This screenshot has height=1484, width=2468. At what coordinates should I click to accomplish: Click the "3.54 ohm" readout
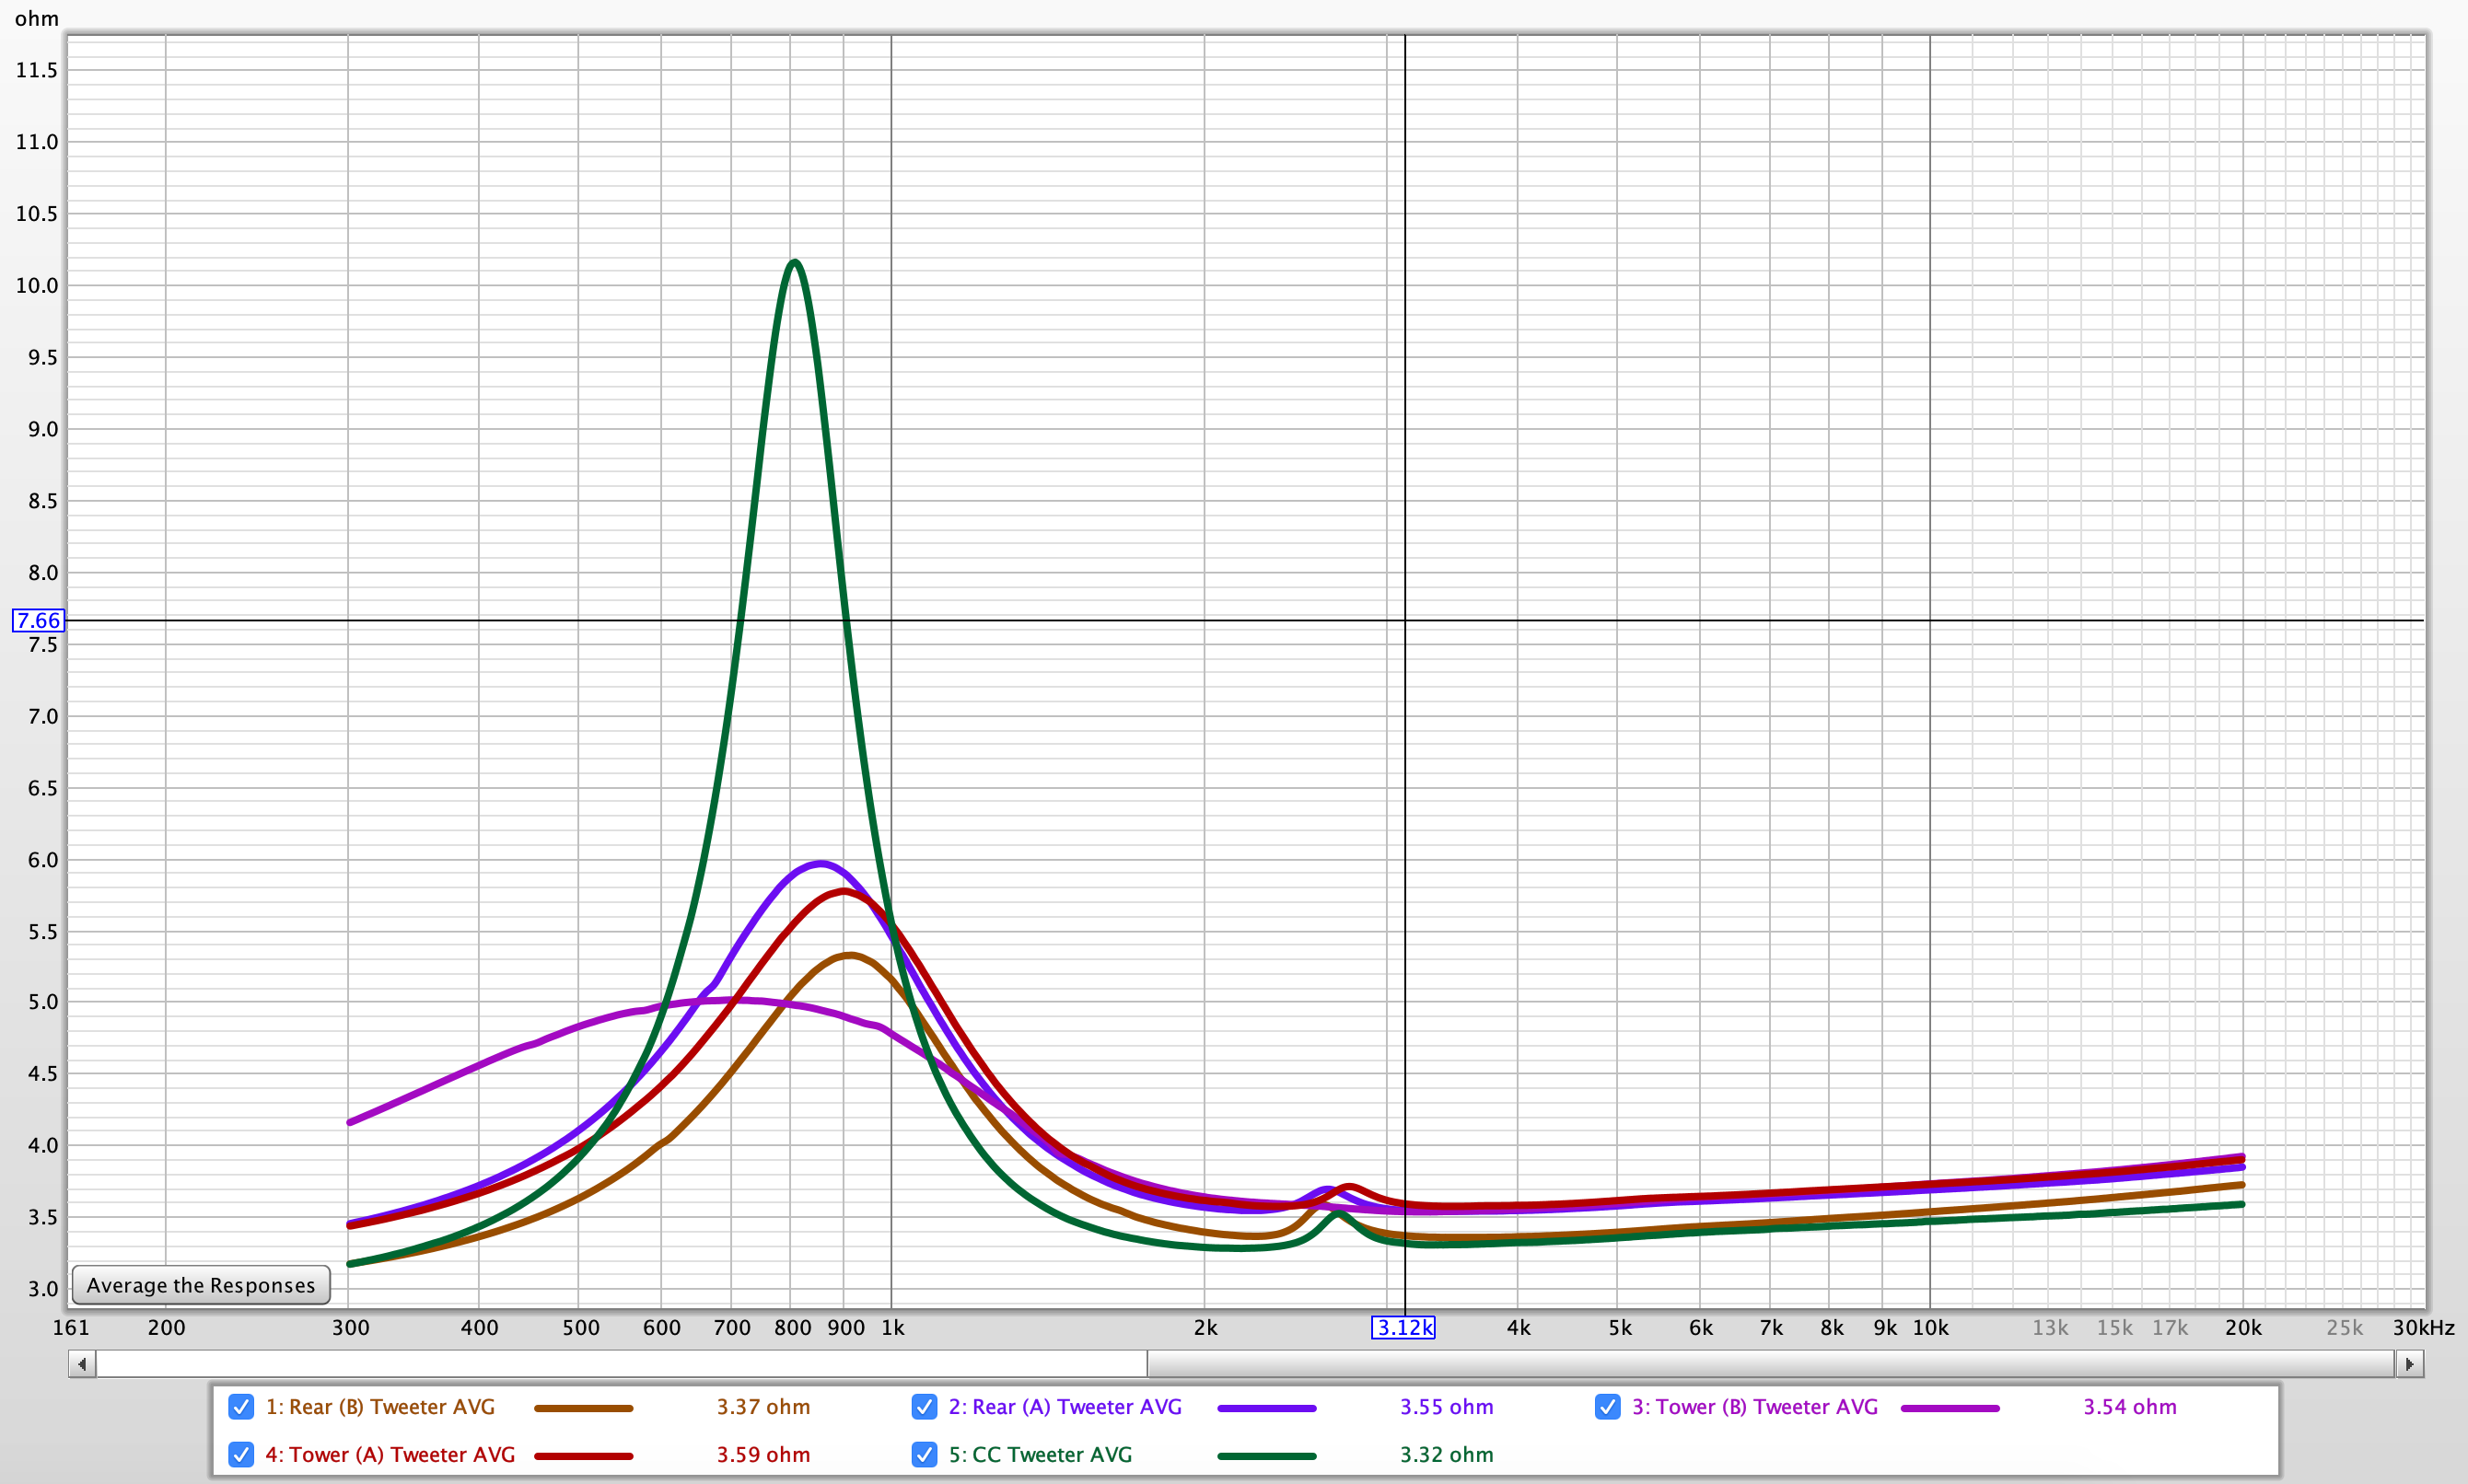click(x=2130, y=1407)
